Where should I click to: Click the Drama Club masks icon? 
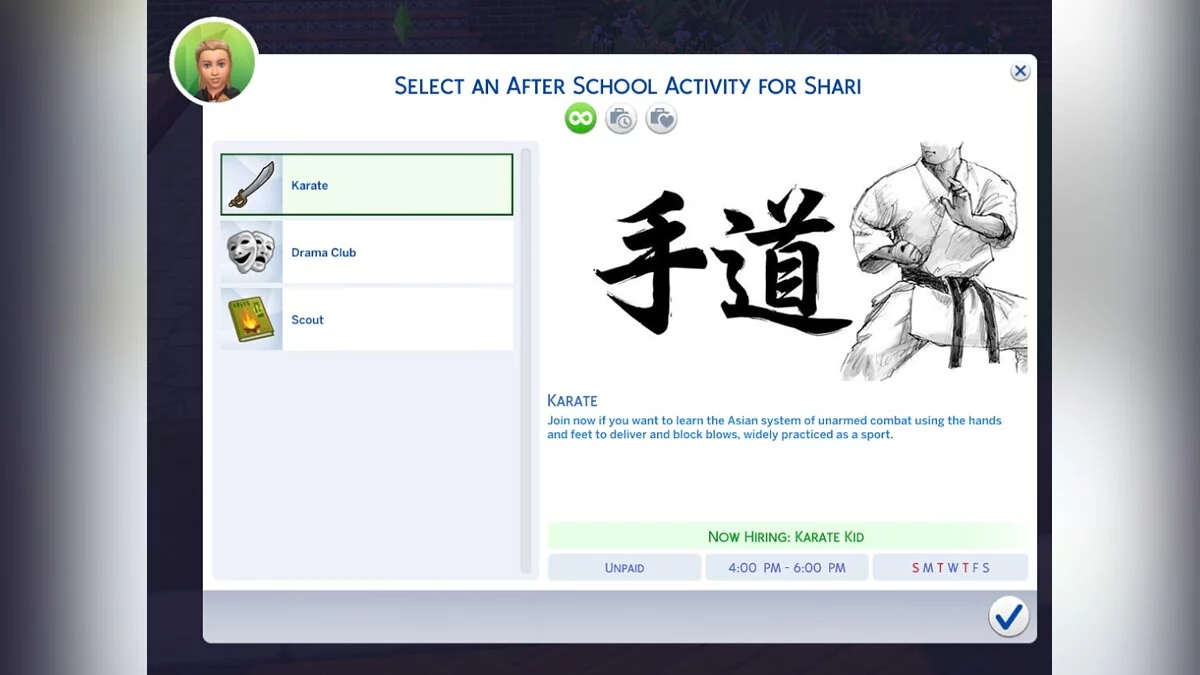pyautogui.click(x=252, y=252)
